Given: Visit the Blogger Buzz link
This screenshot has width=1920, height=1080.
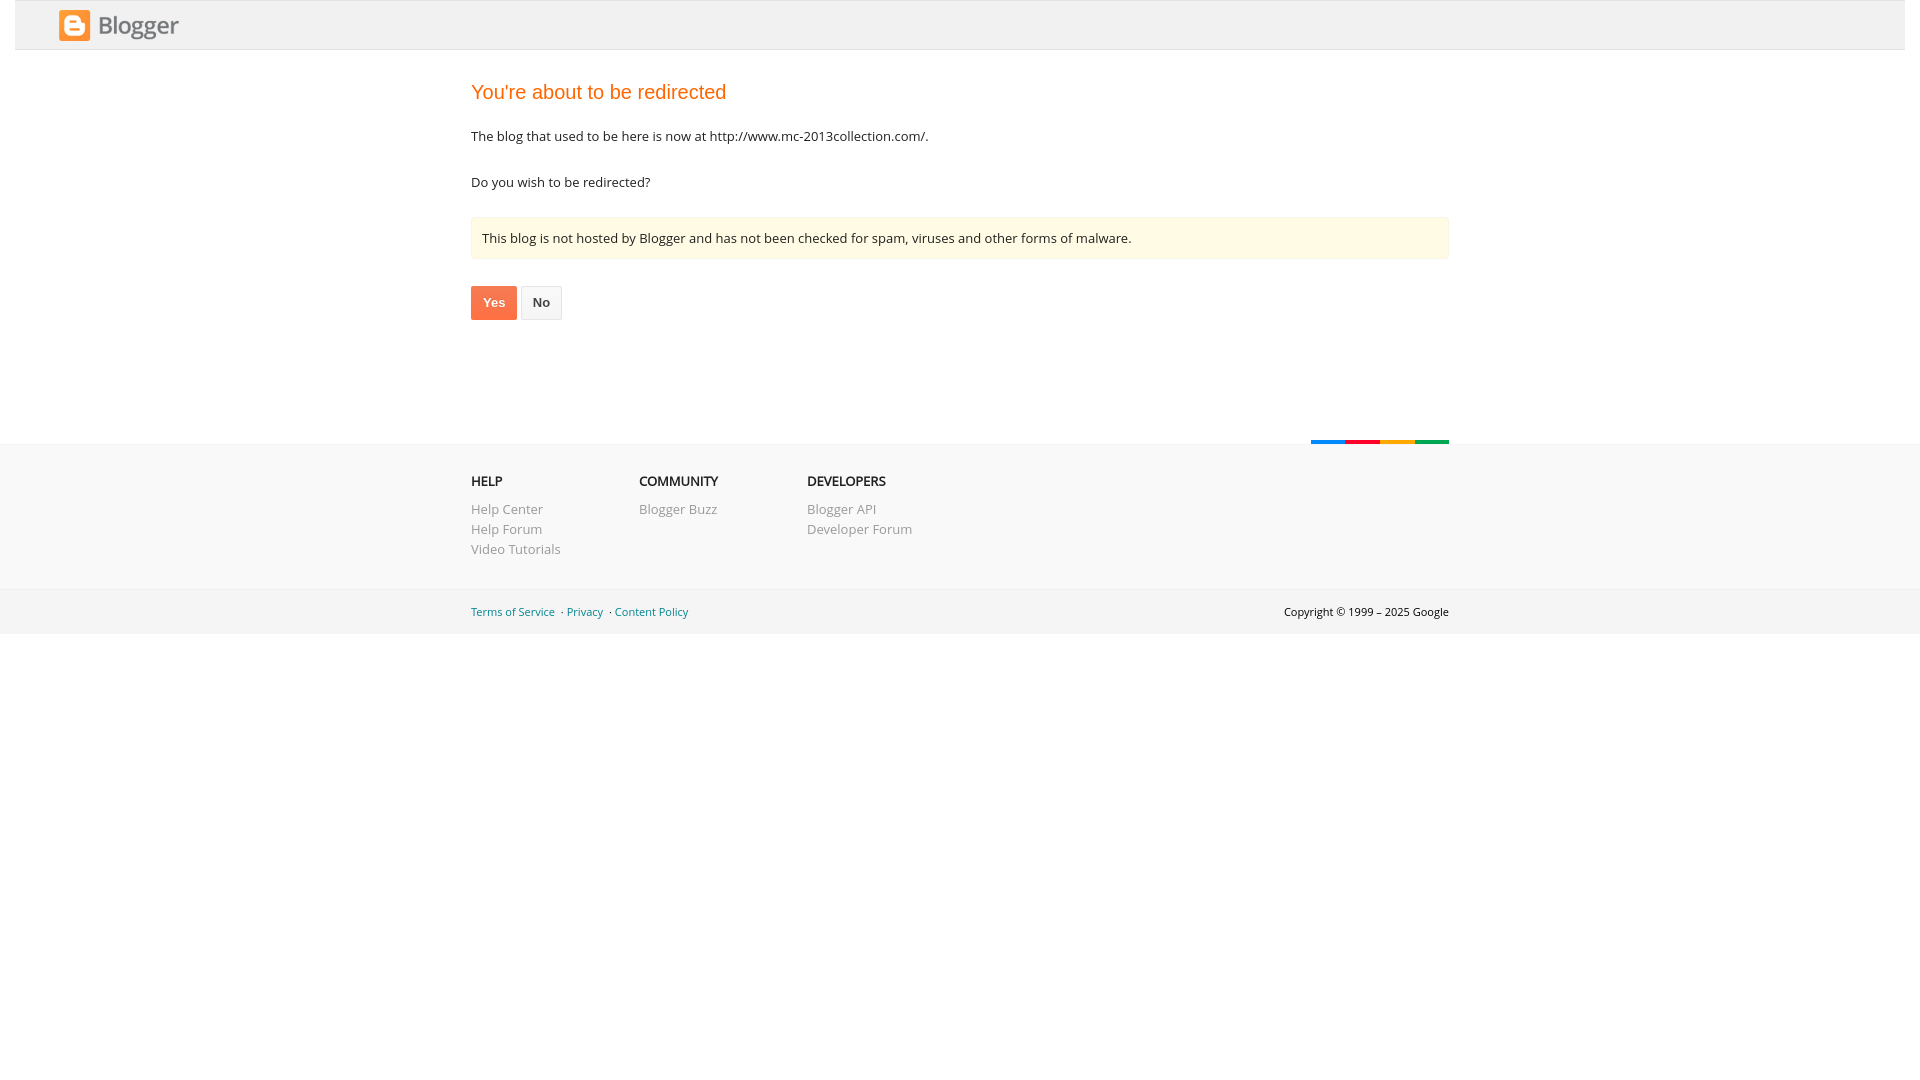Looking at the screenshot, I should point(678,509).
